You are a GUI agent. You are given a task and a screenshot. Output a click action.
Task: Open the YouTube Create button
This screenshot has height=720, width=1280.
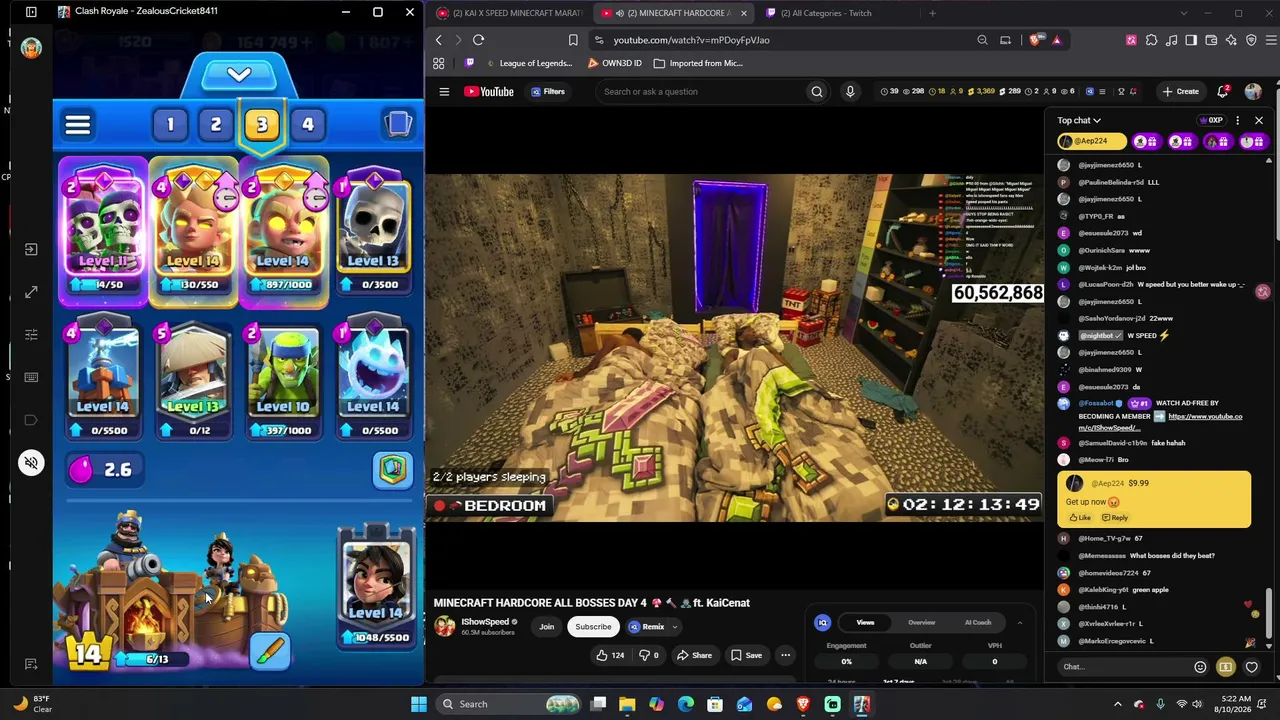[1180, 92]
